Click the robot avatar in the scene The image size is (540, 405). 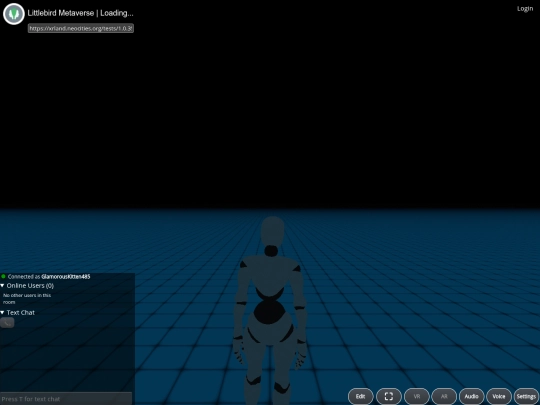pyautogui.click(x=271, y=310)
